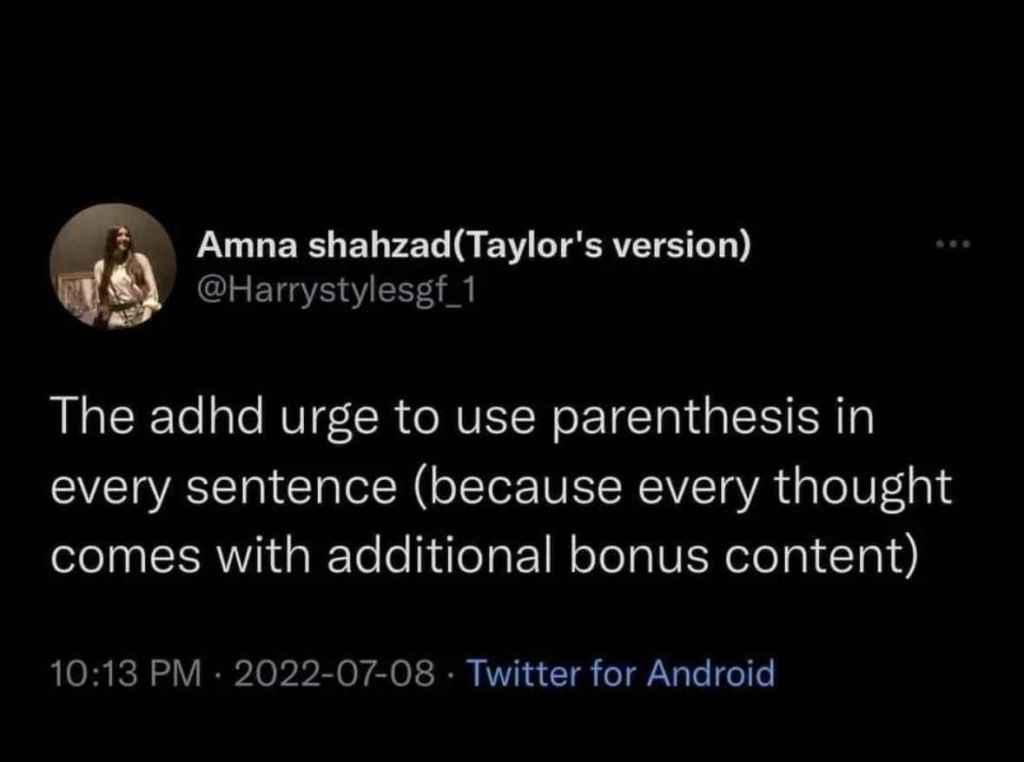Click the word "Android" in the source label
The width and height of the screenshot is (1024, 762).
[710, 673]
